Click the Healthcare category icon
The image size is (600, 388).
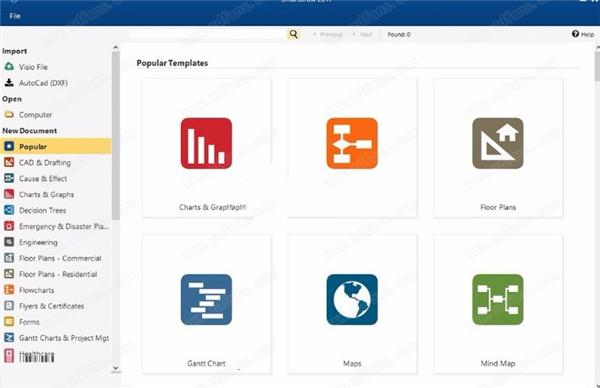9,355
